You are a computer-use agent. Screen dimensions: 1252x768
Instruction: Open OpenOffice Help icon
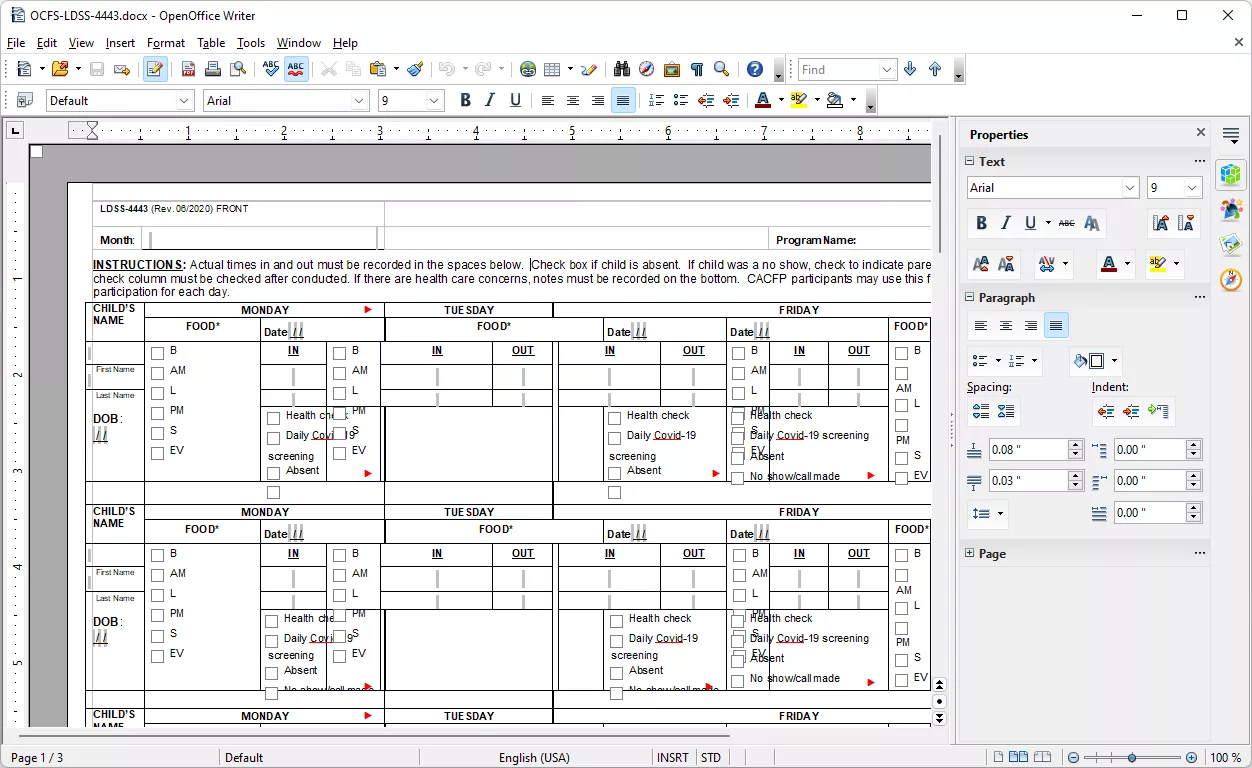pos(755,69)
